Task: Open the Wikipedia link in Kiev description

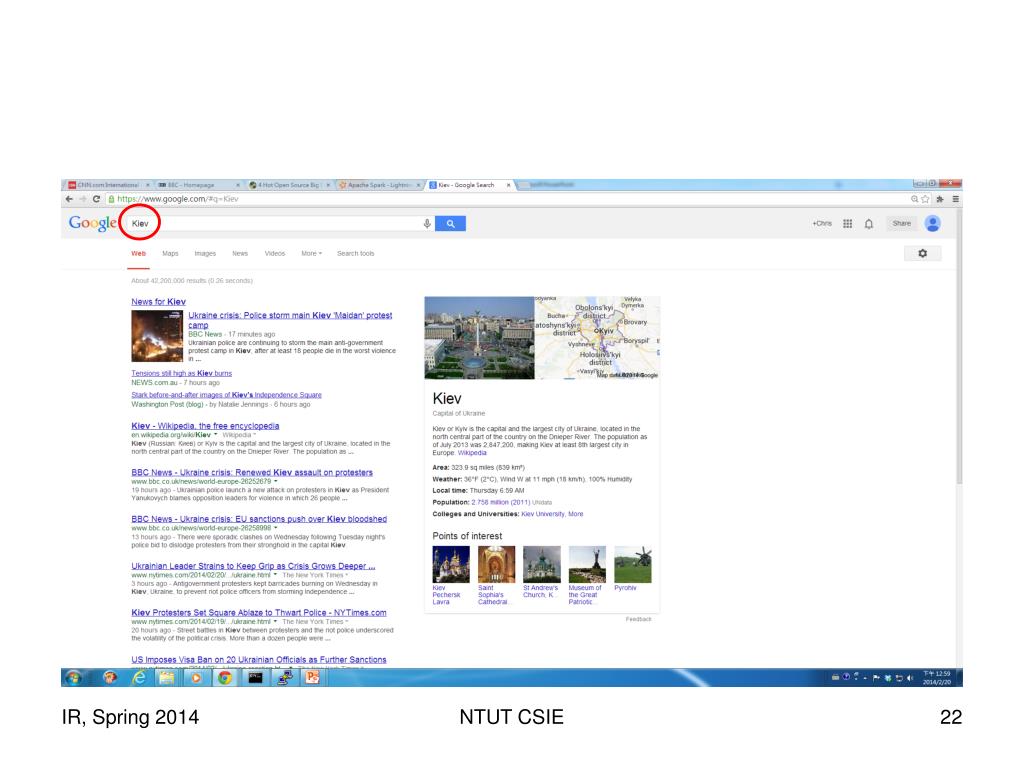Action: pos(472,453)
